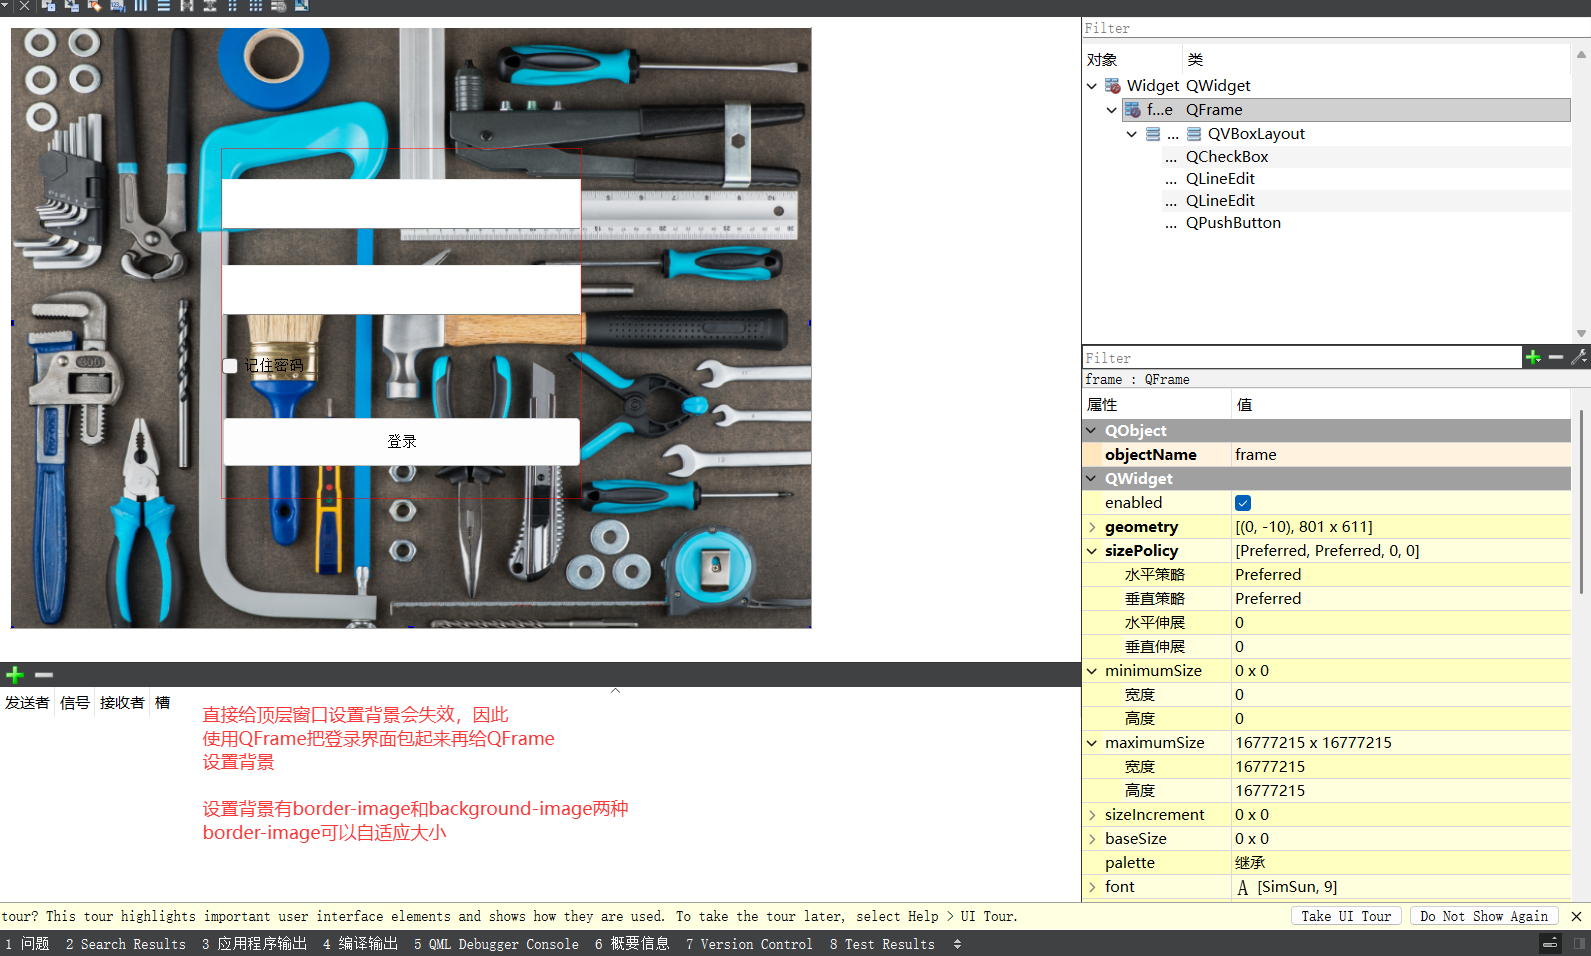Remove dynamic property with minus icon
Image resolution: width=1591 pixels, height=956 pixels.
pyautogui.click(x=1556, y=357)
